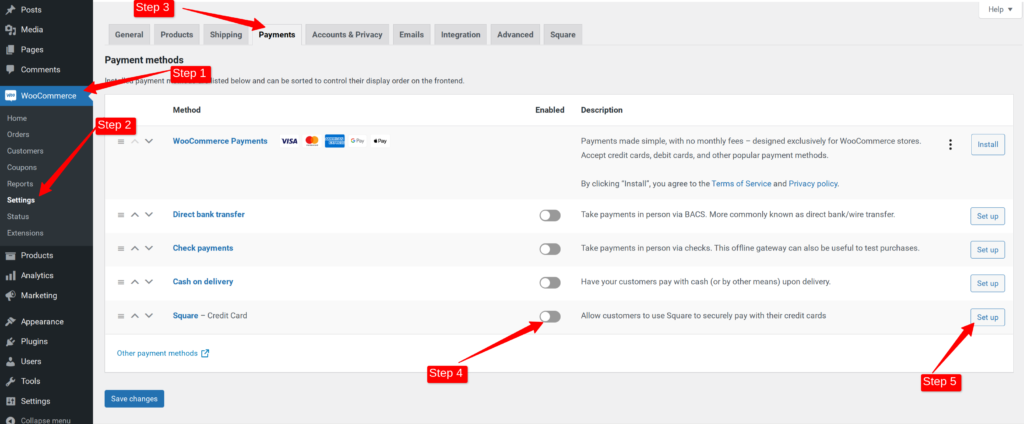
Task: Grab the drag handle for WooCommerce Payments
Action: pyautogui.click(x=121, y=142)
